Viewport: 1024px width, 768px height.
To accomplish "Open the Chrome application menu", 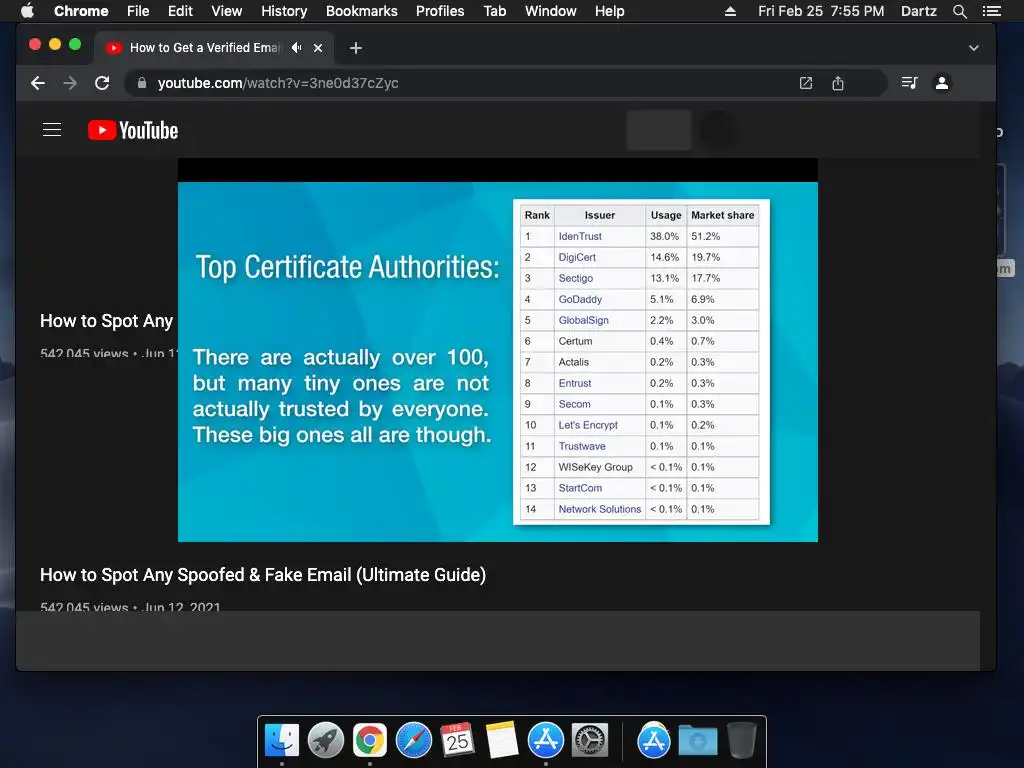I will tap(81, 11).
